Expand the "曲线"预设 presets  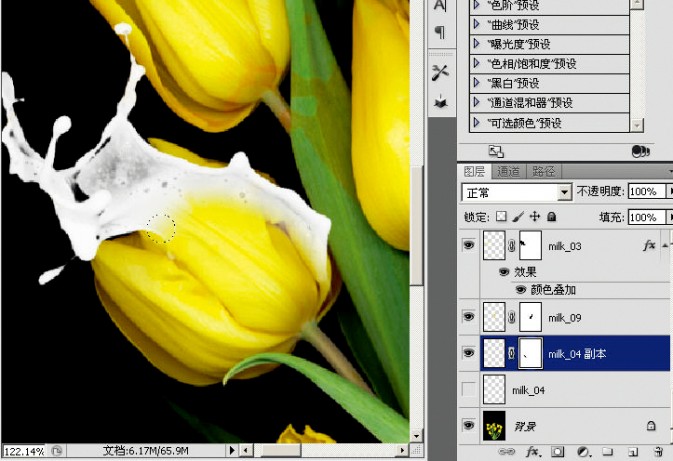476,24
